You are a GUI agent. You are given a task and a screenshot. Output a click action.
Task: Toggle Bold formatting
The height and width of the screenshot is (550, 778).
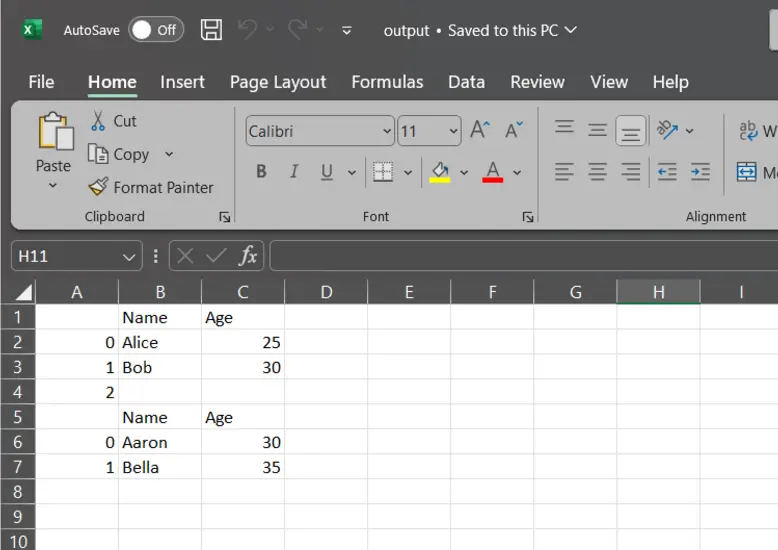261,172
